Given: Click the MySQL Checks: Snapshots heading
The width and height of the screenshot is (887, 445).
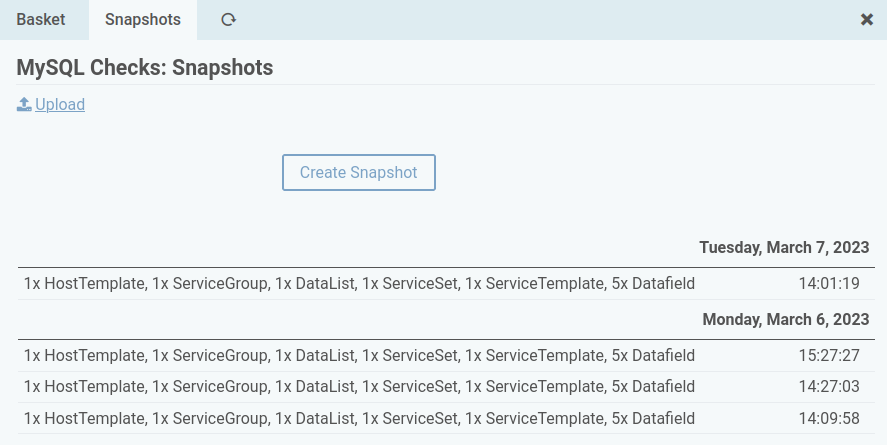Looking at the screenshot, I should click(x=145, y=68).
